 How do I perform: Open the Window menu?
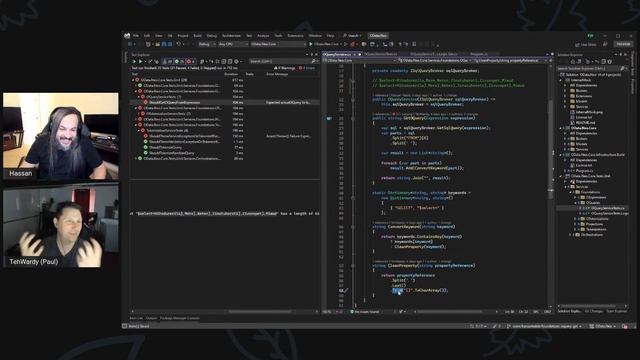coord(315,36)
